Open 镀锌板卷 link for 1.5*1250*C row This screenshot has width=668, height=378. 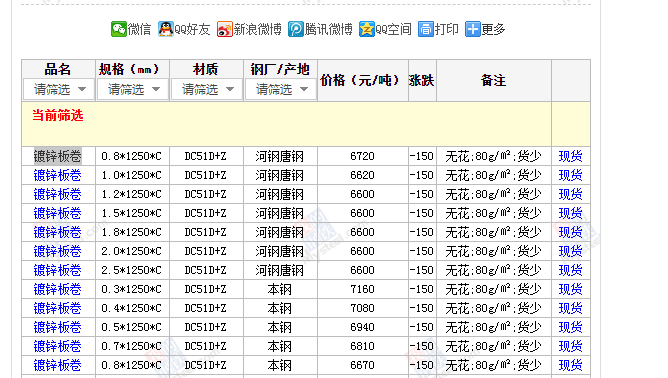[58, 213]
